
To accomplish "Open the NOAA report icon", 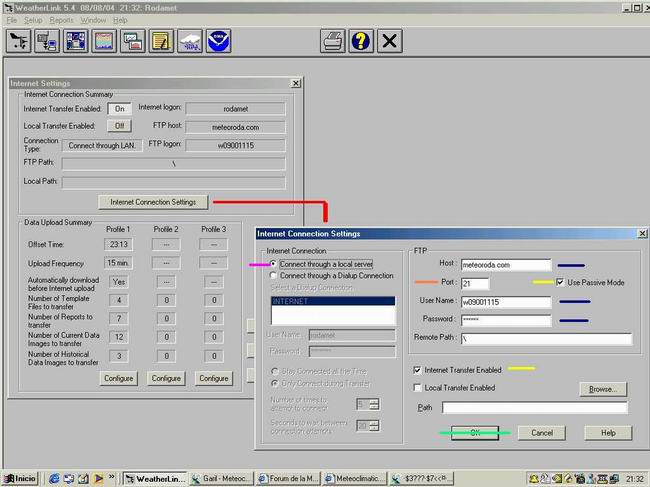I will click(218, 41).
